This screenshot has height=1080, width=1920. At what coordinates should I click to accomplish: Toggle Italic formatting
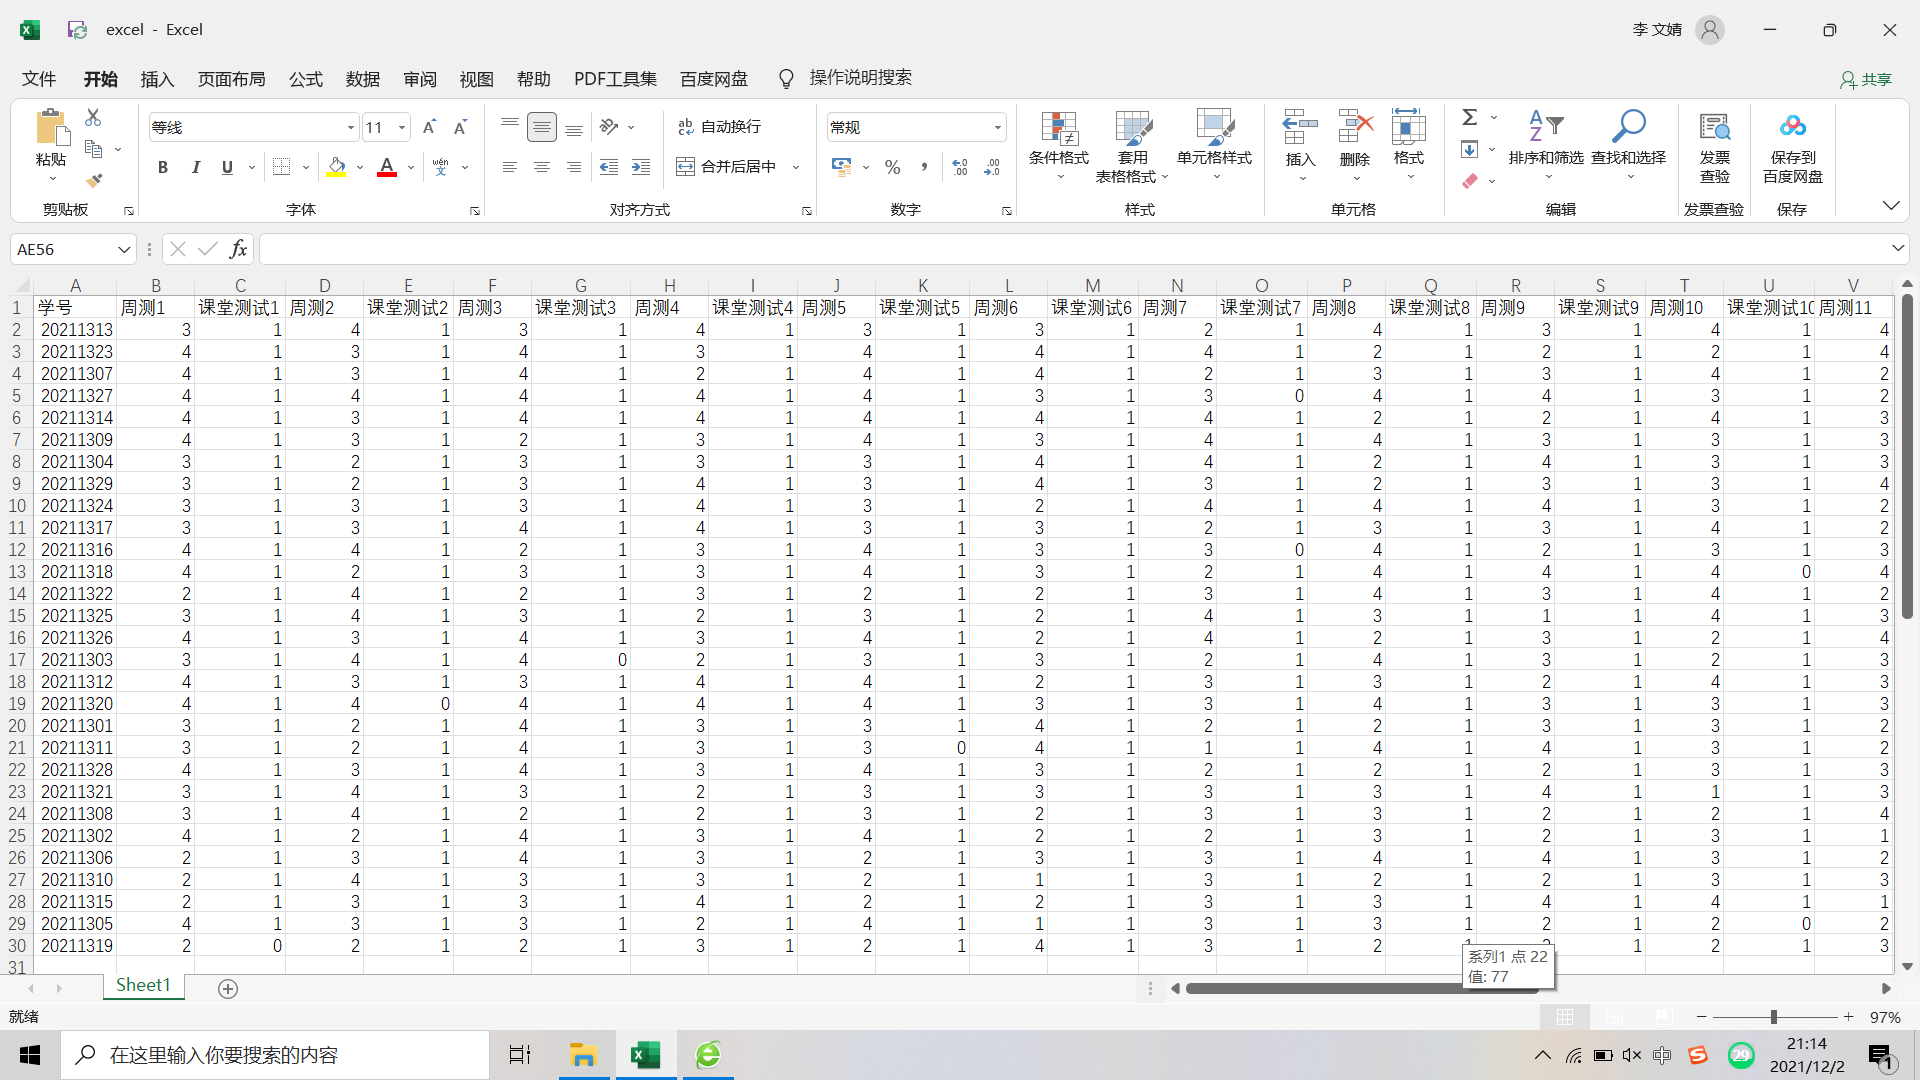[195, 167]
